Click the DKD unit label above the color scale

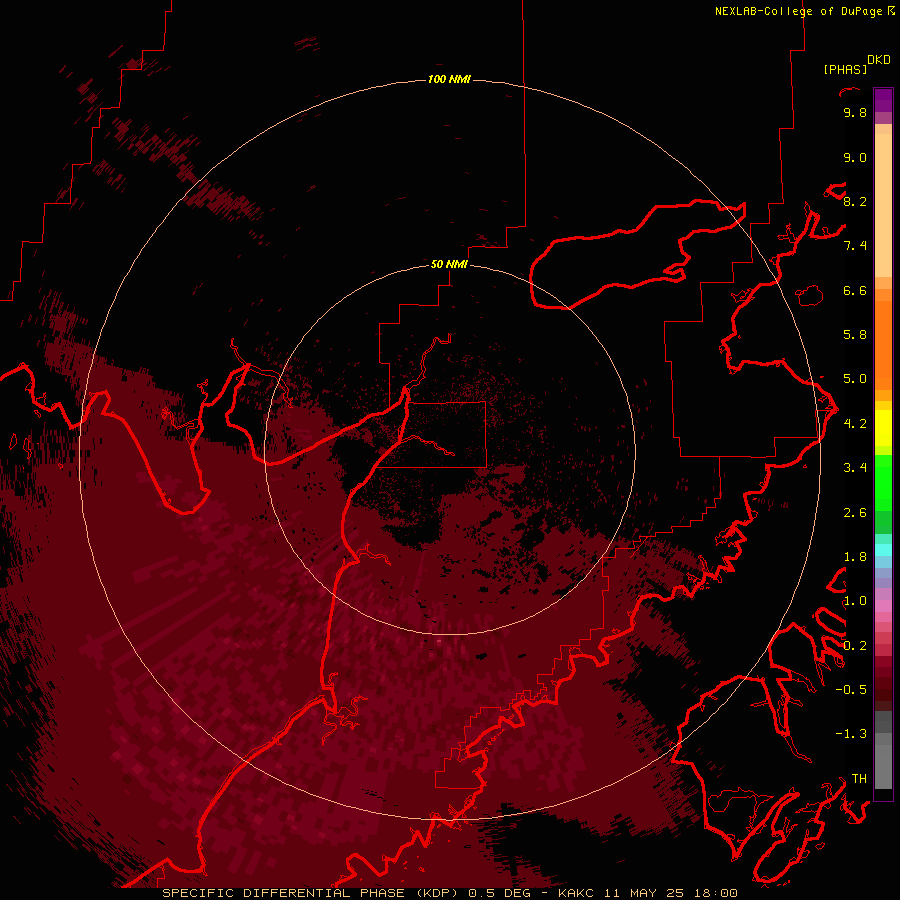879,60
